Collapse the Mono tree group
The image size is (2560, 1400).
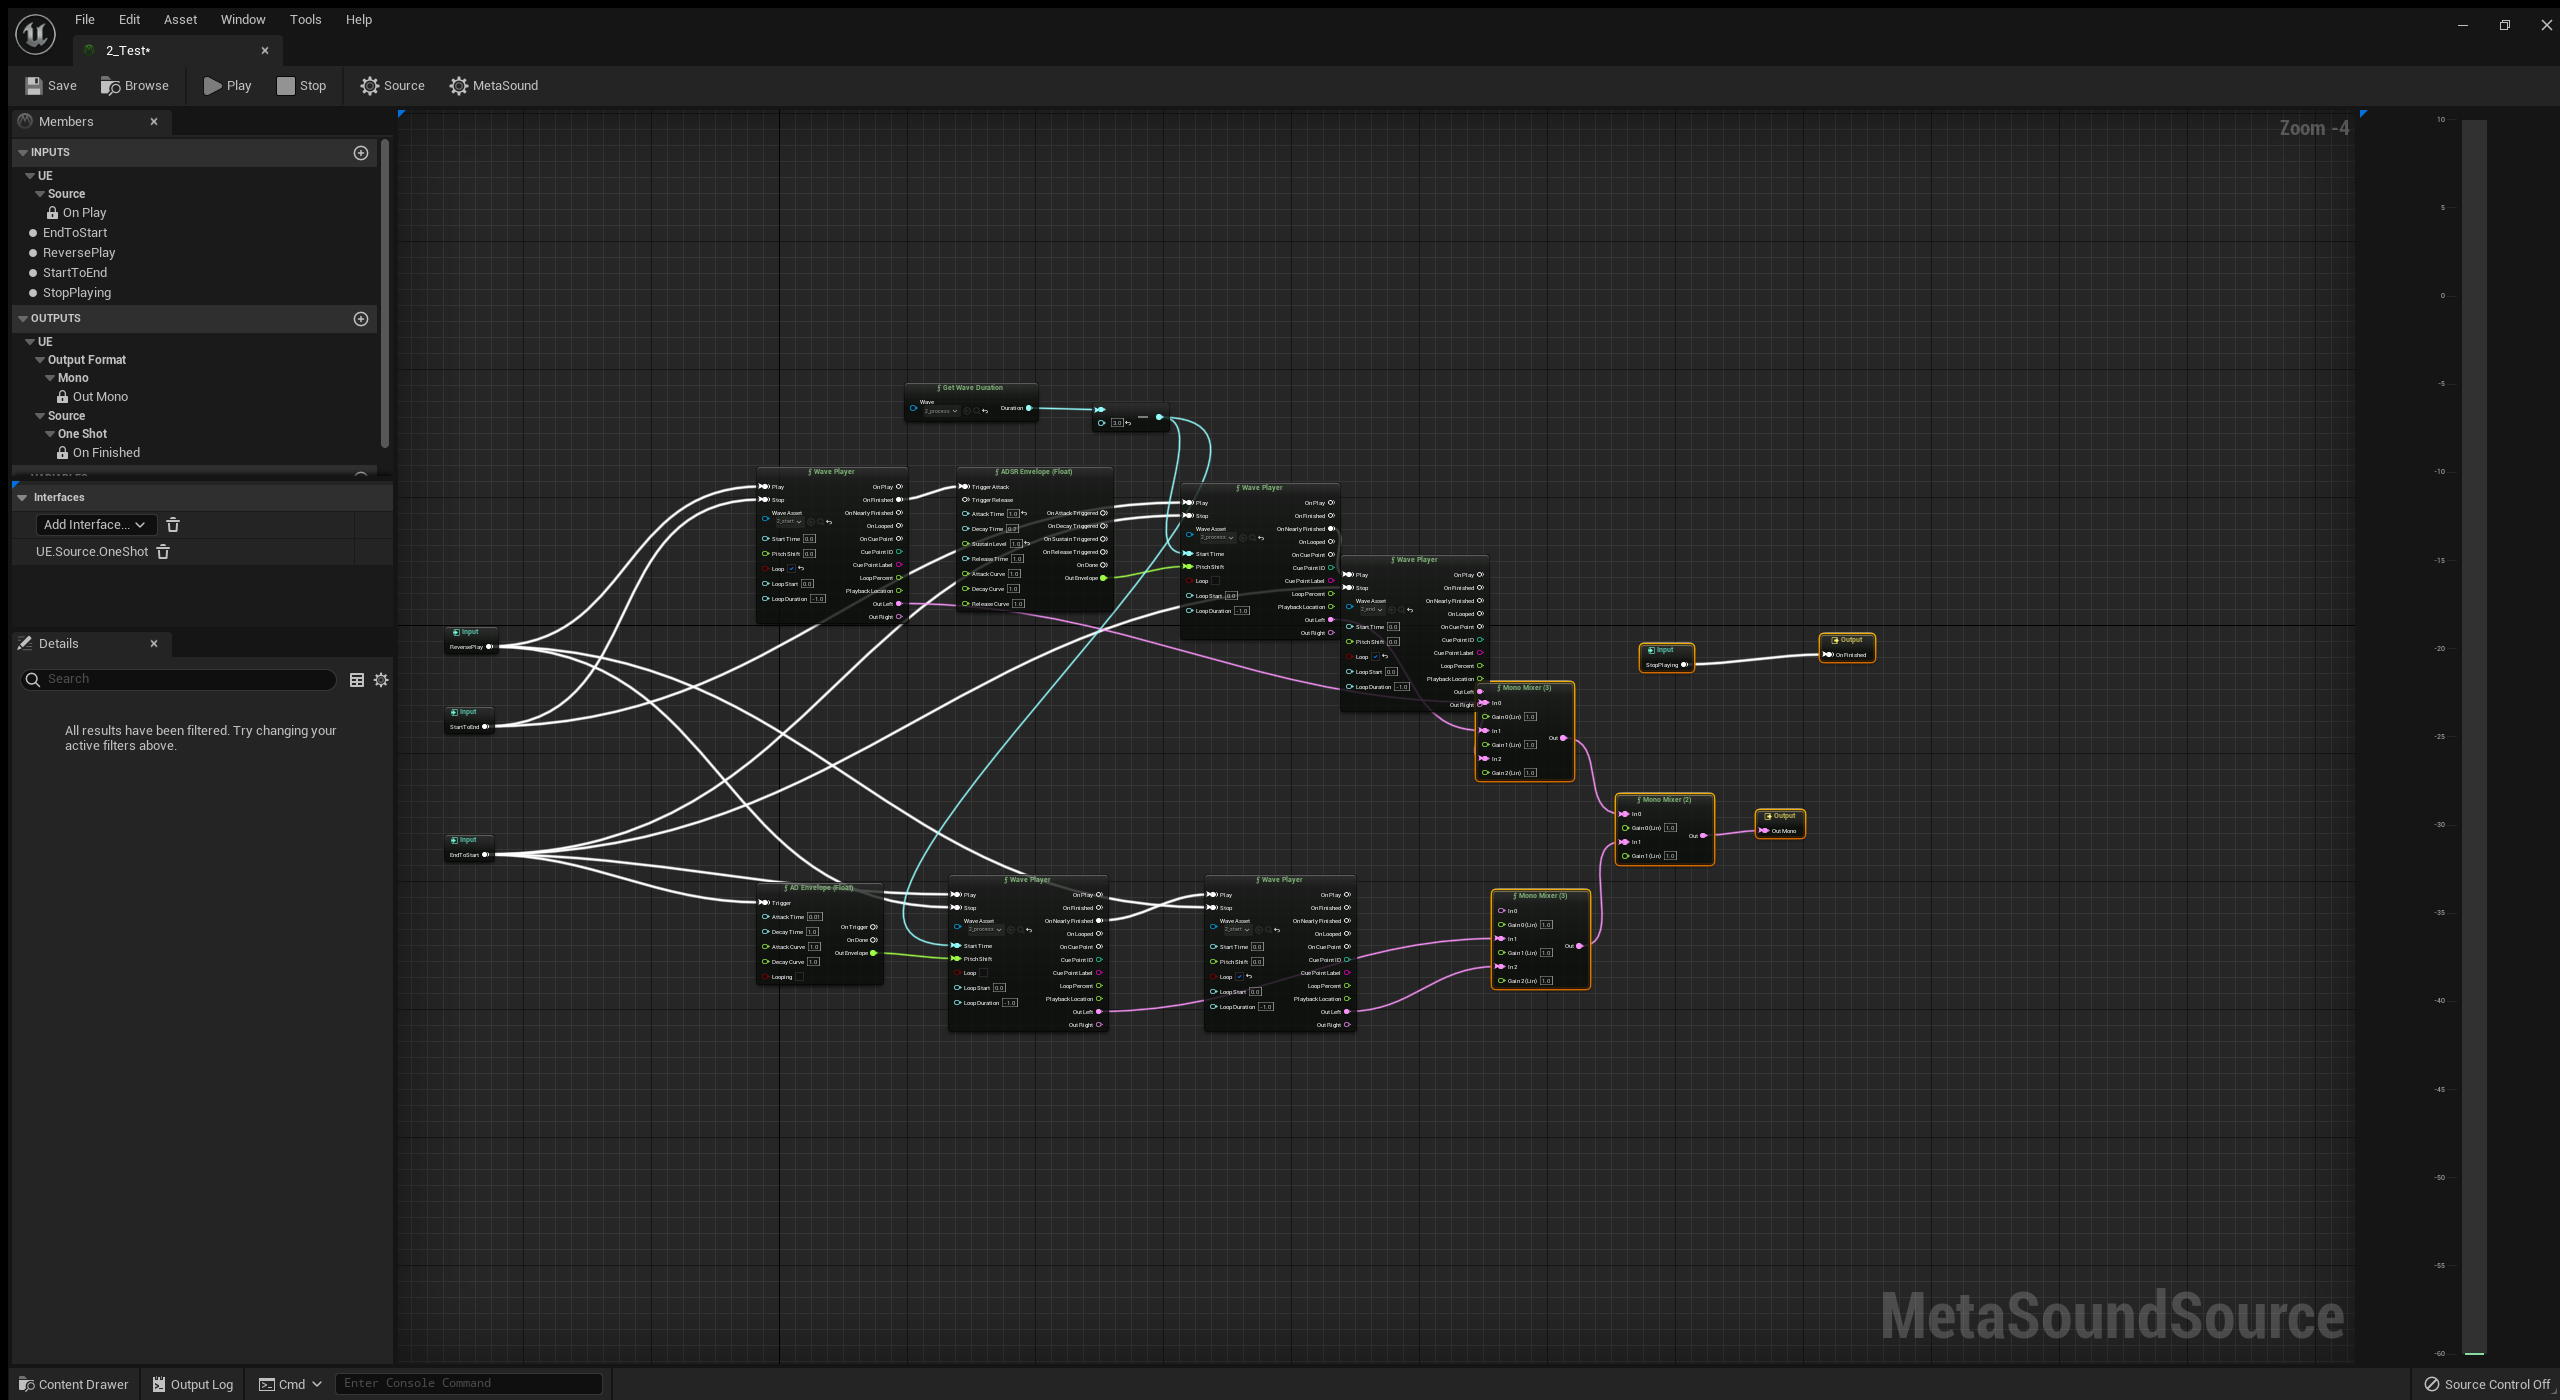tap(50, 378)
